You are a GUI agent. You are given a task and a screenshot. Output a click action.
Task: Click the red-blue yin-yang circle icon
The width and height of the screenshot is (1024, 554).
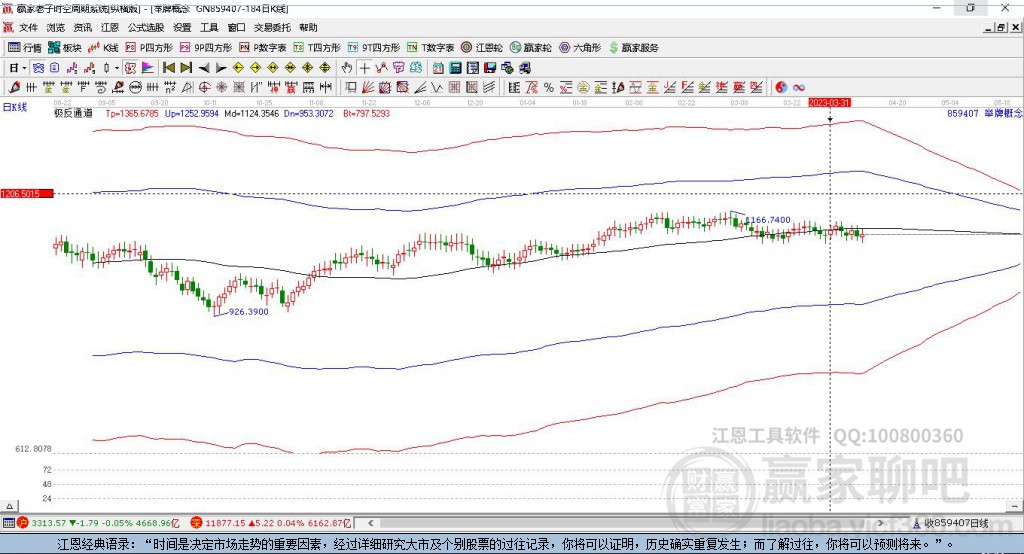(780, 88)
